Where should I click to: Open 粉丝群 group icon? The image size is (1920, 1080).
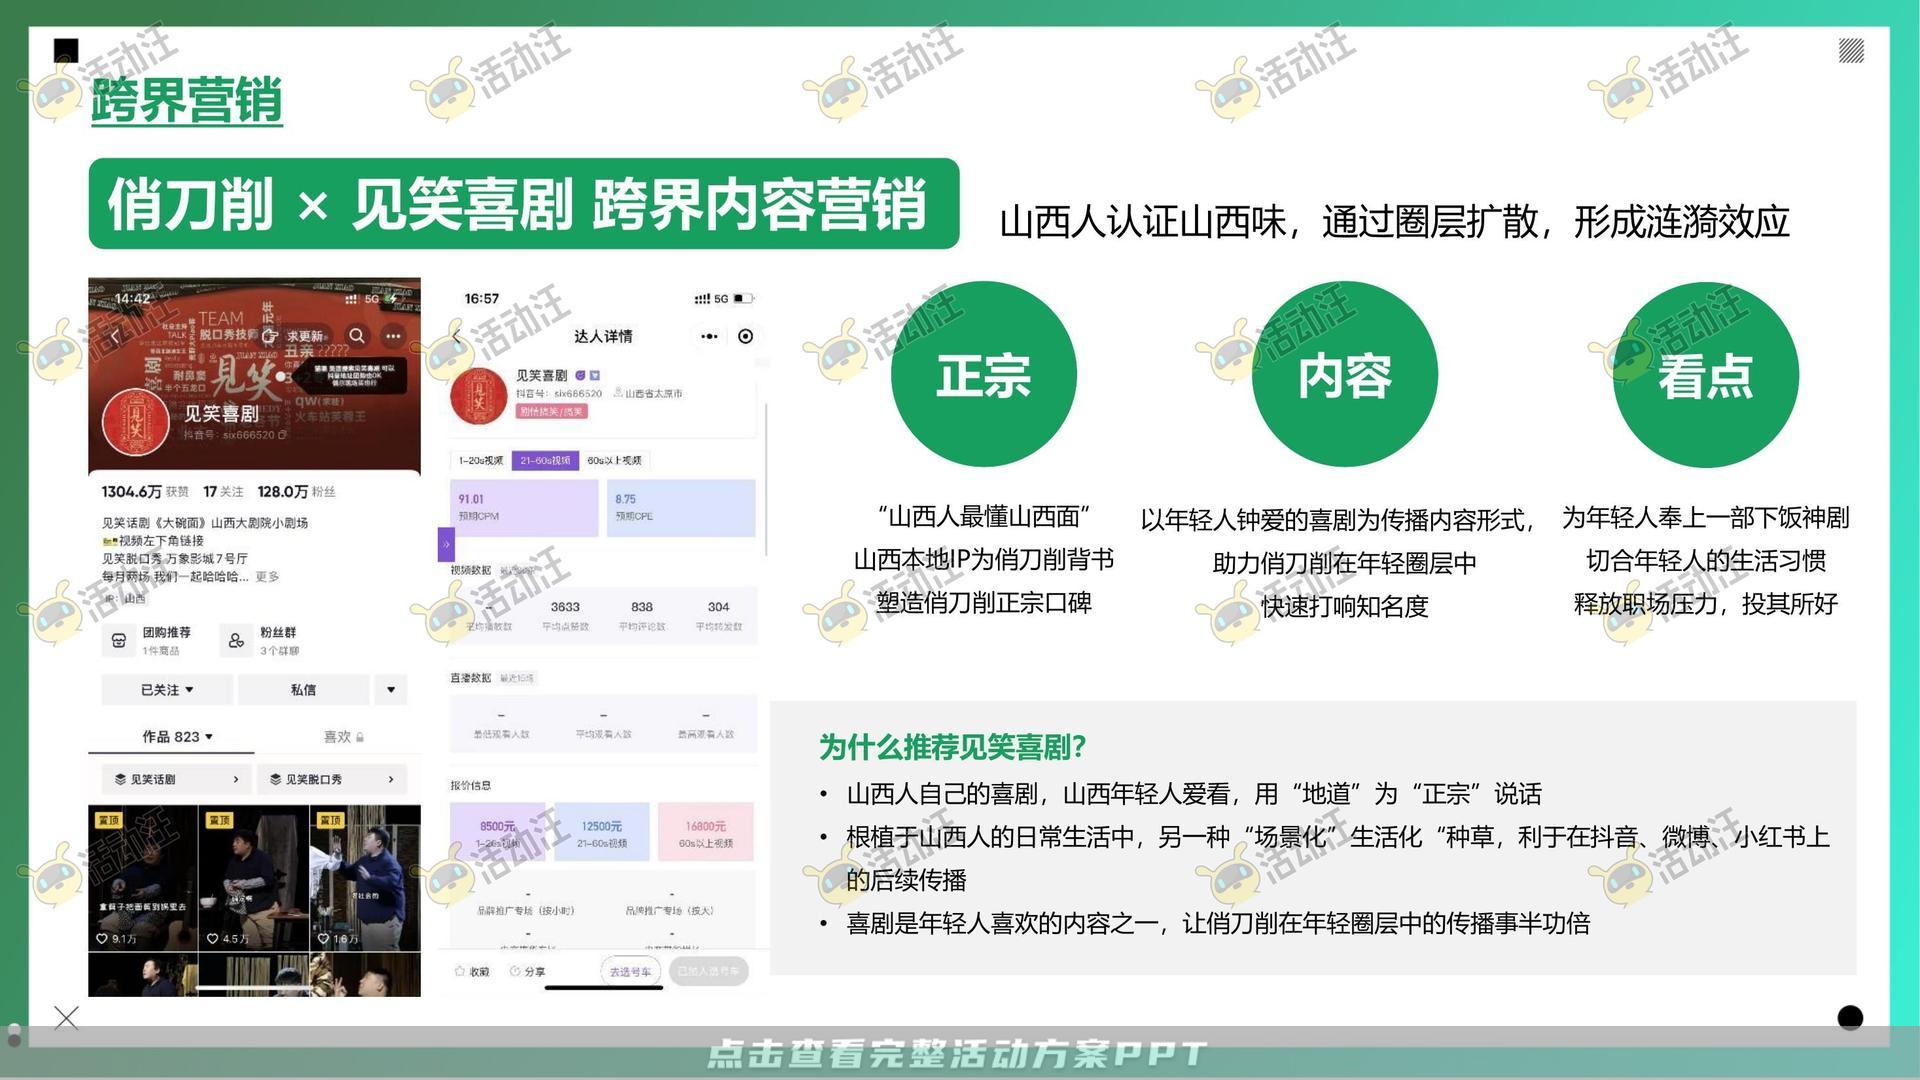coord(236,641)
